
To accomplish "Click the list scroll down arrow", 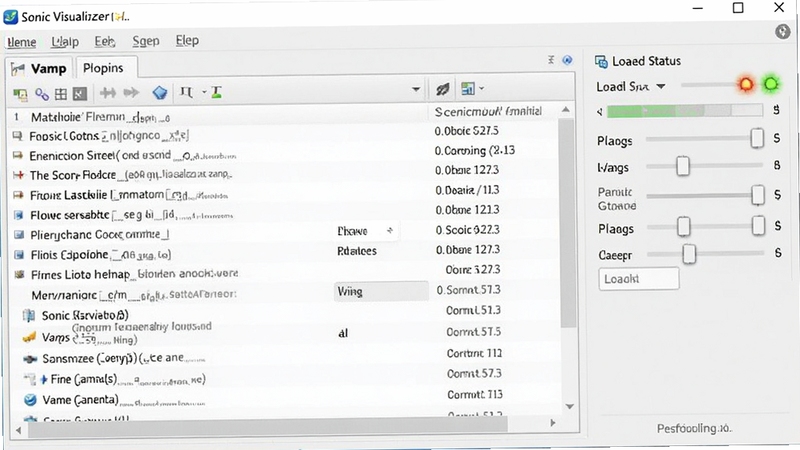I will click(x=570, y=407).
